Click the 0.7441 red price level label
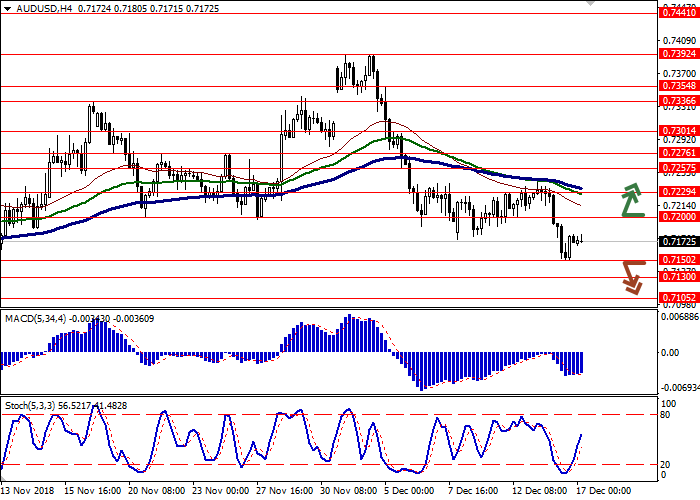This screenshot has width=700, height=500. pyautogui.click(x=677, y=12)
